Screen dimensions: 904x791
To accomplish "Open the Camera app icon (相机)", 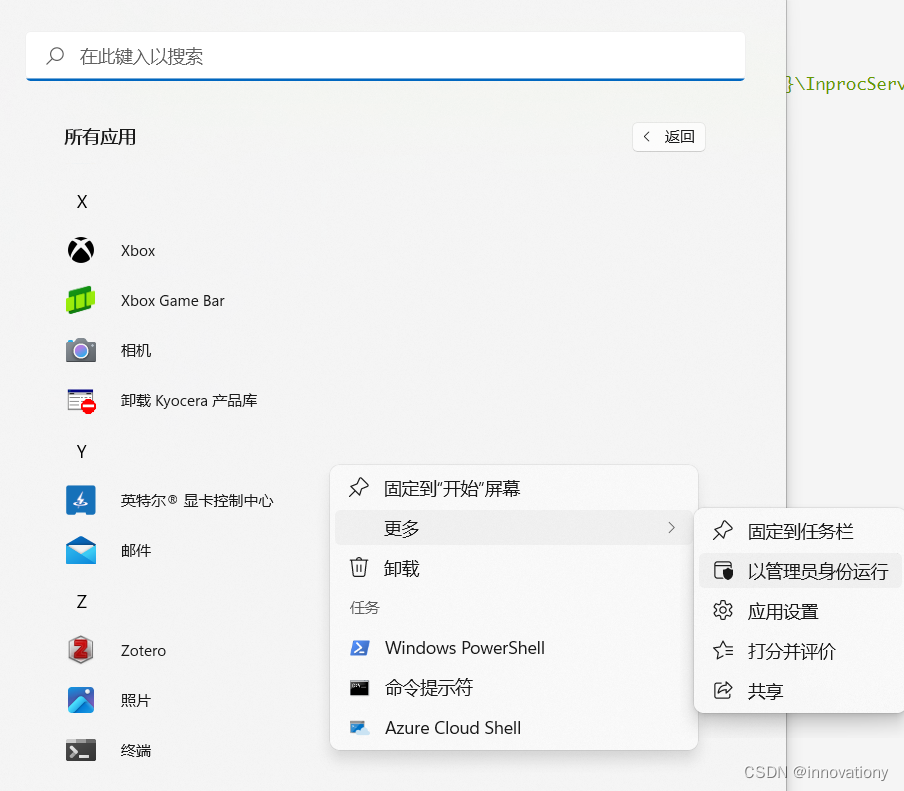I will 81,350.
